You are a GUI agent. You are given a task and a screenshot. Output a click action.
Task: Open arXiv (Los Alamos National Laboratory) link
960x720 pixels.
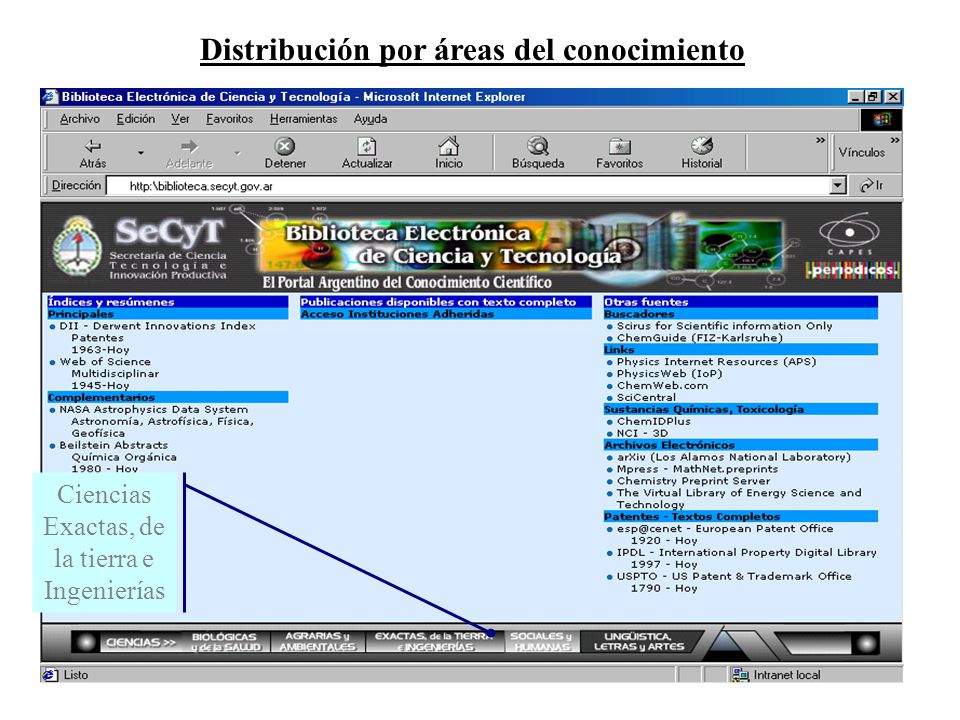[x=733, y=457]
